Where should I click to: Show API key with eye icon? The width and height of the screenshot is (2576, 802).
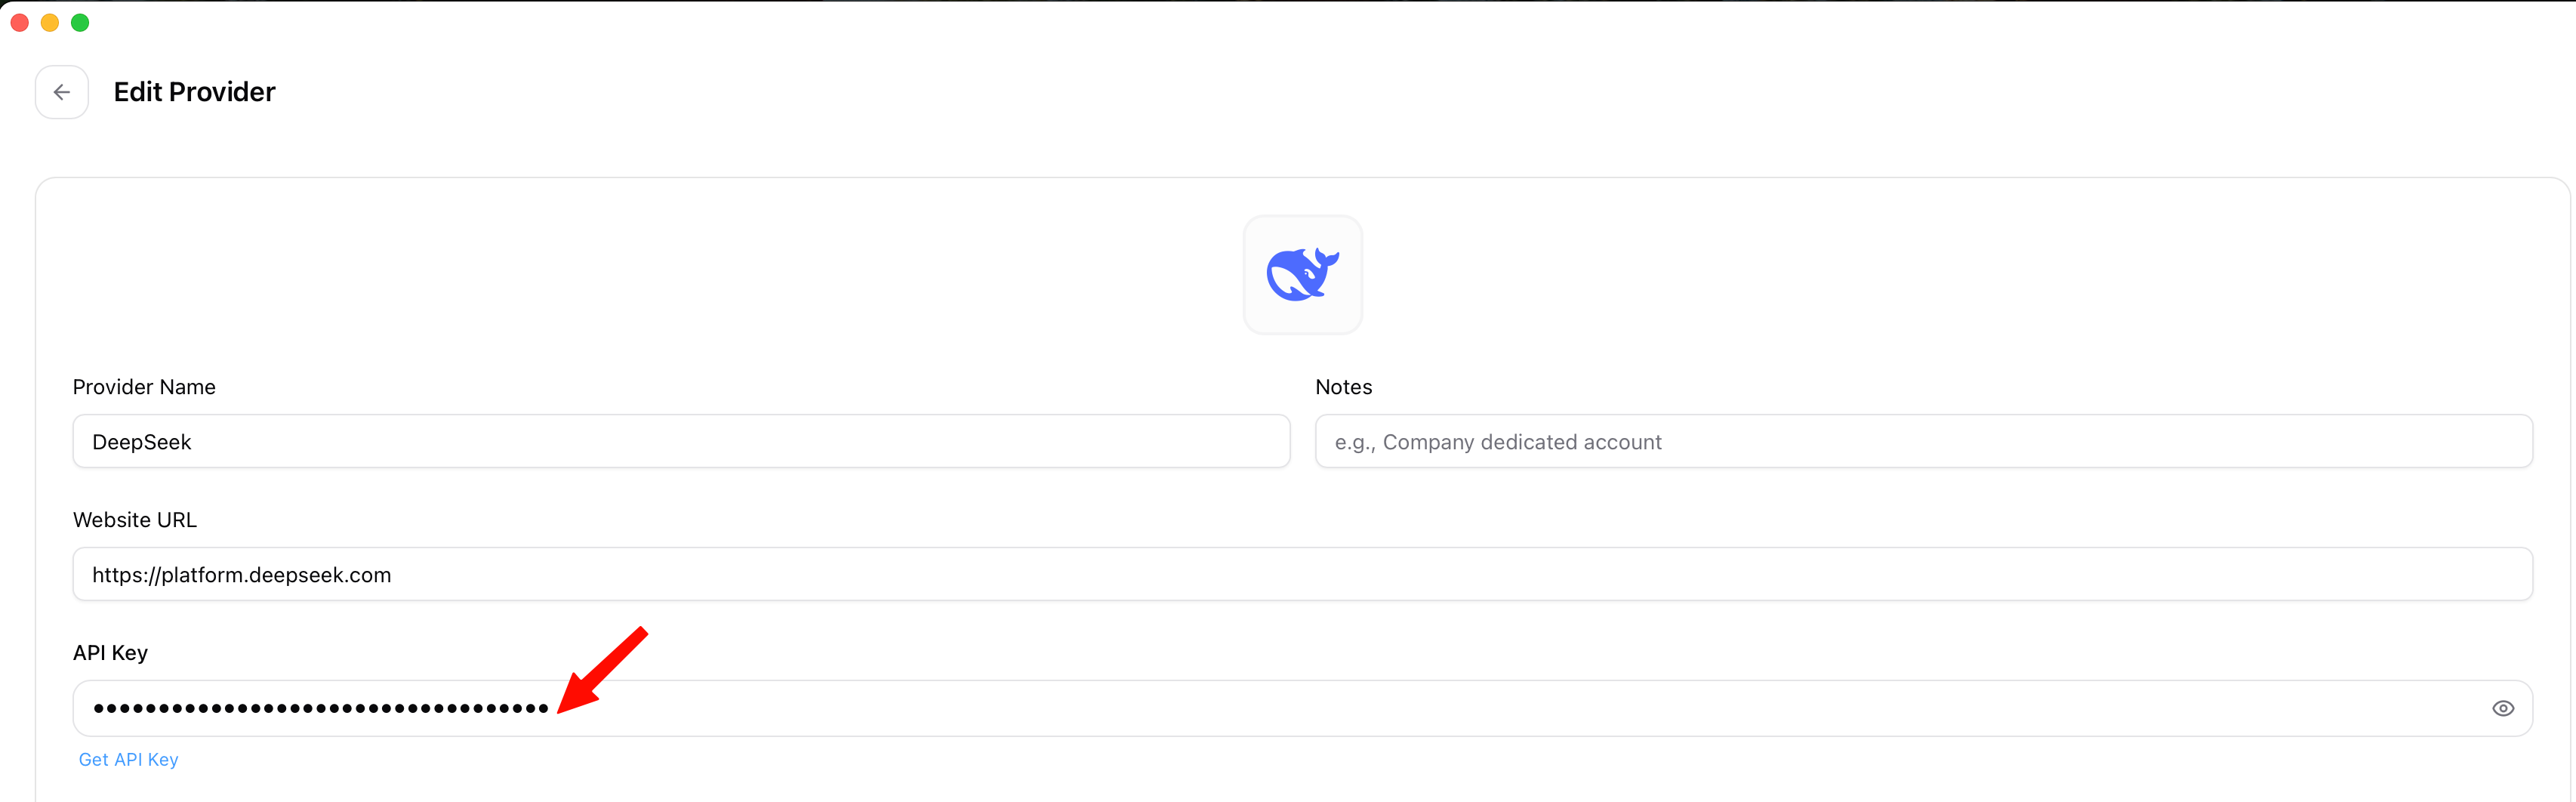point(2502,708)
